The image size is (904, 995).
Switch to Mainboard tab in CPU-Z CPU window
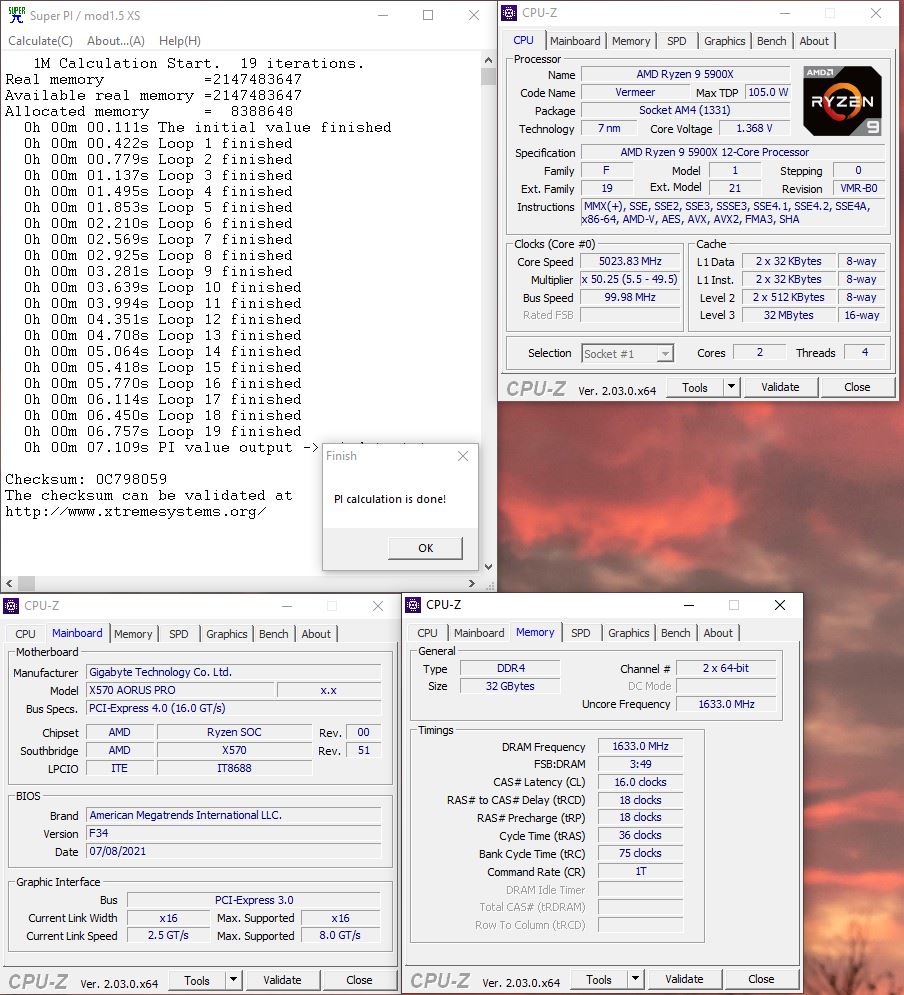[x=575, y=41]
